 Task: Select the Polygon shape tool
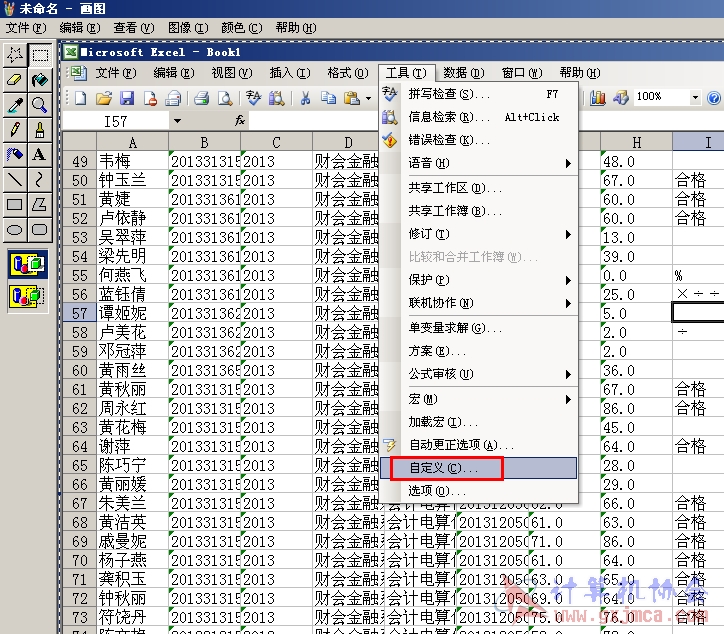click(40, 204)
